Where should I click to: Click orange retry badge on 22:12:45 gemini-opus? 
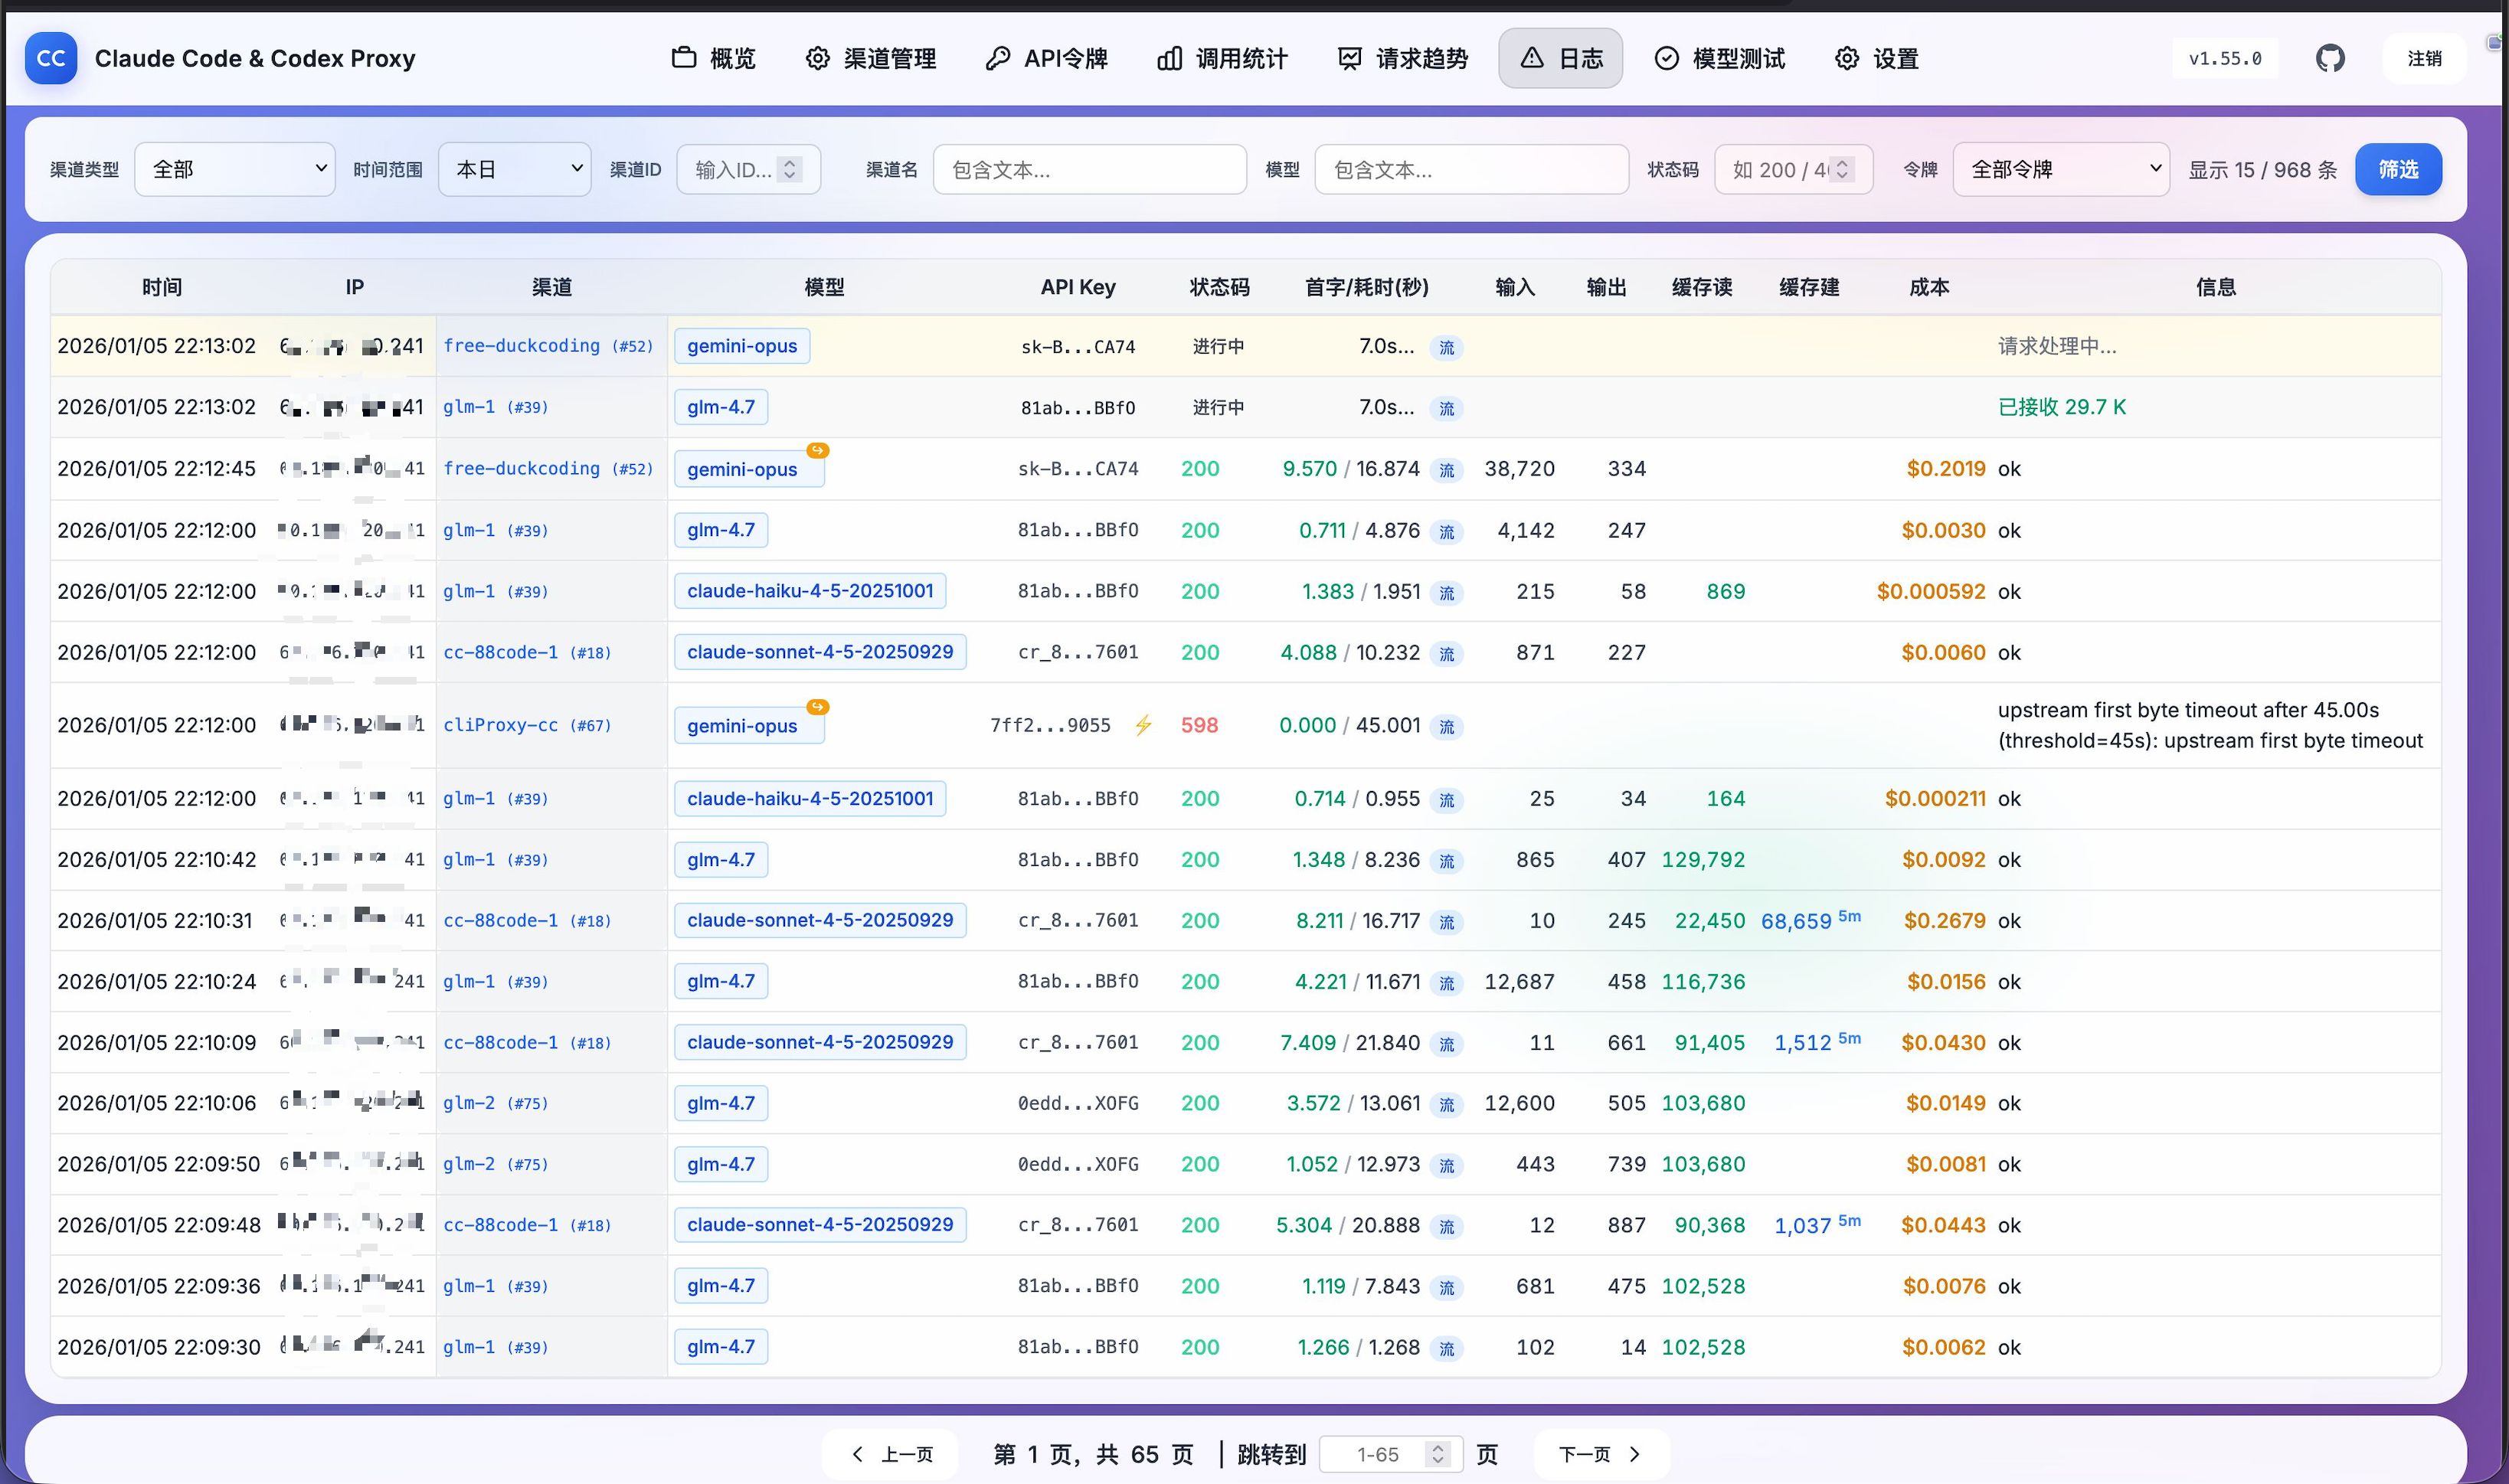818,450
